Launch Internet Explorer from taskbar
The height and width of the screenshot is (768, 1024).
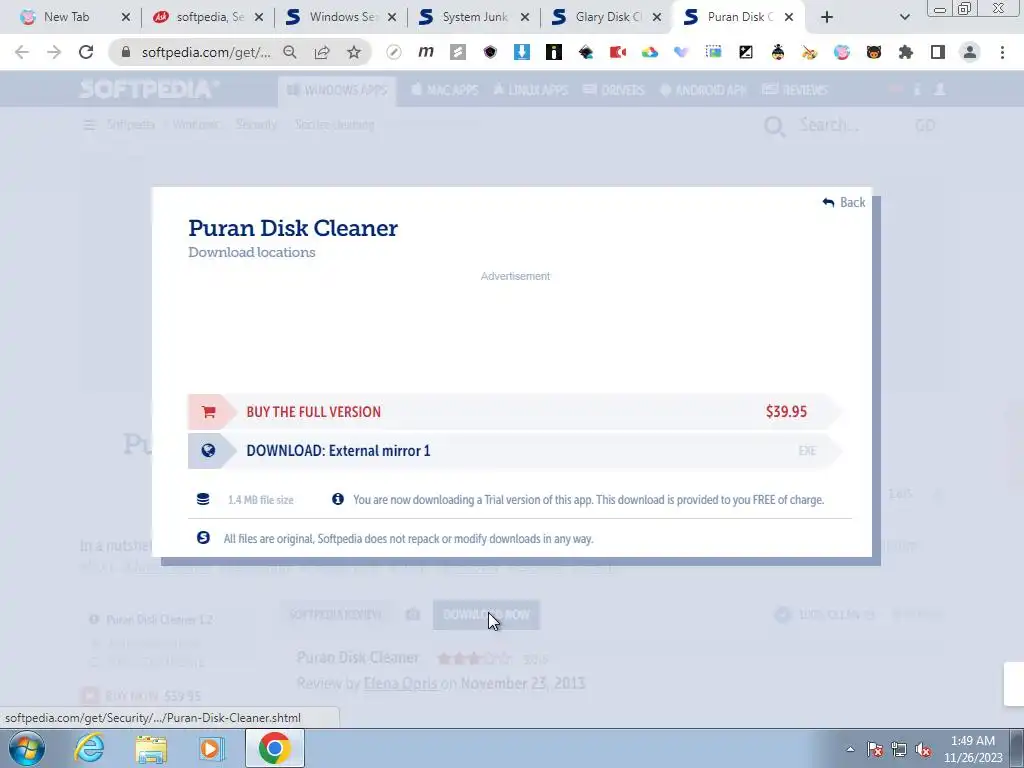point(89,748)
